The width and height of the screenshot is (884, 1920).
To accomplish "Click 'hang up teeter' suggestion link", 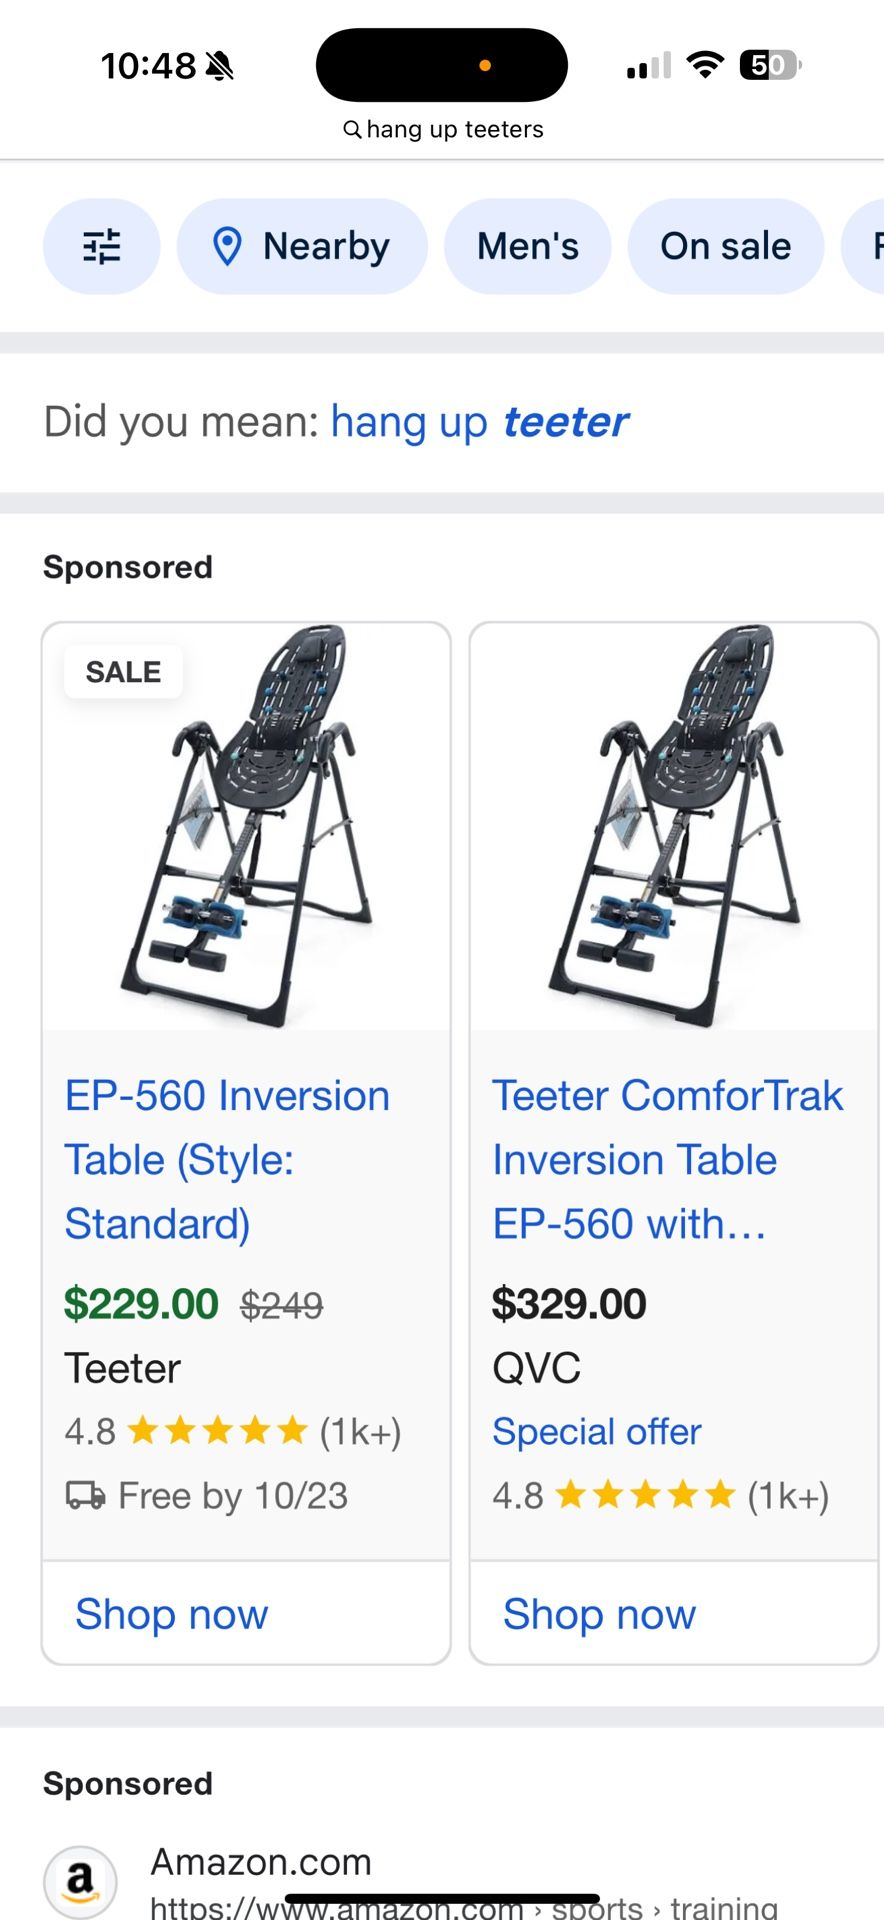I will 479,422.
